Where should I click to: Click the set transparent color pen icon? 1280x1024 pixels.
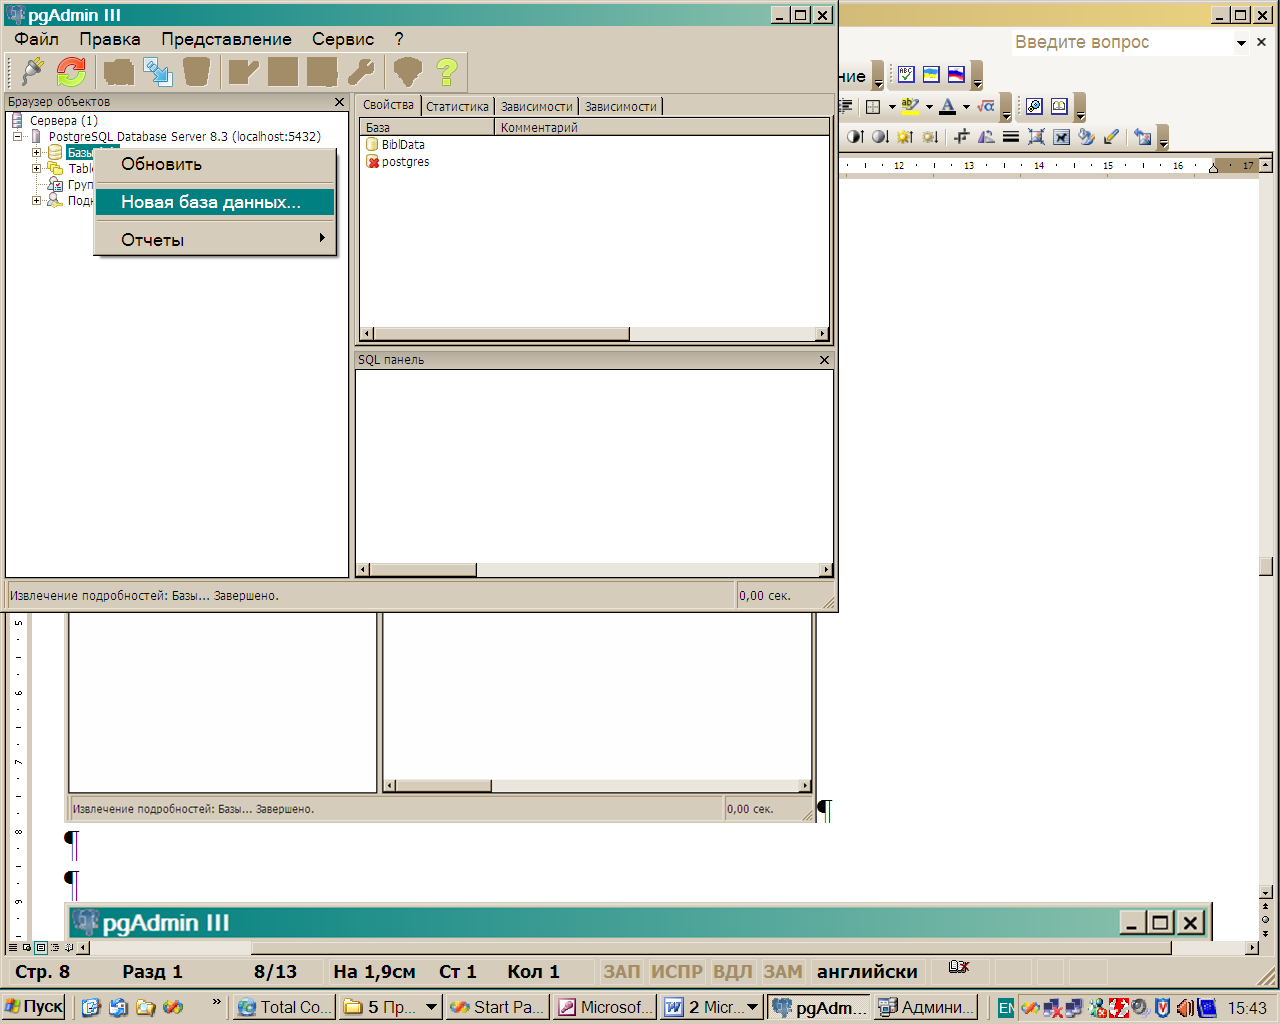click(x=1111, y=137)
